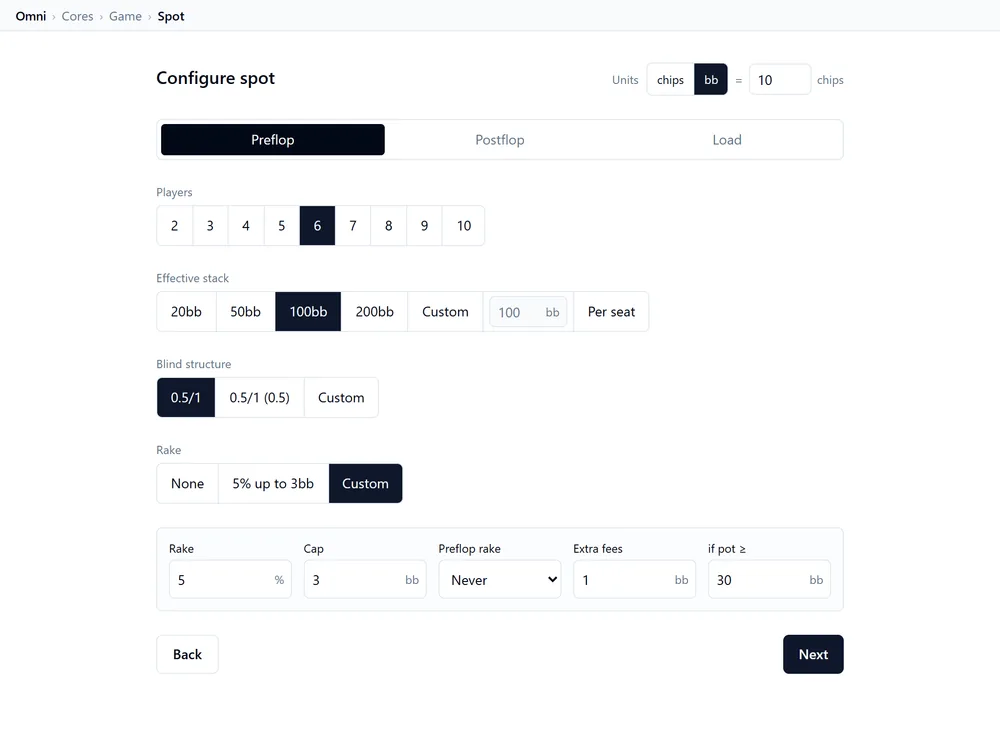Open the Preflop rake dropdown
The image size is (1000, 750).
point(500,580)
